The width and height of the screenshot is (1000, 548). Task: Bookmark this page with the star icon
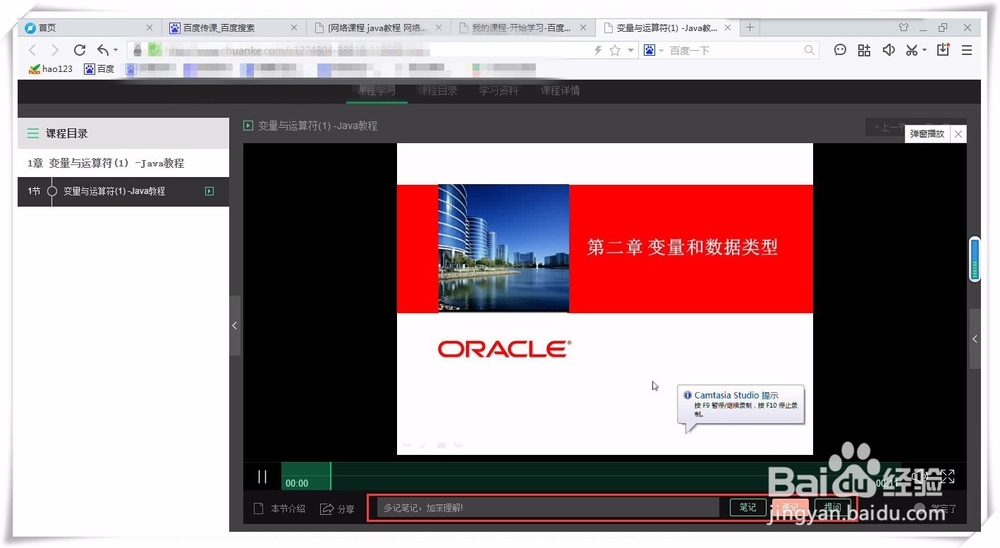coord(615,50)
